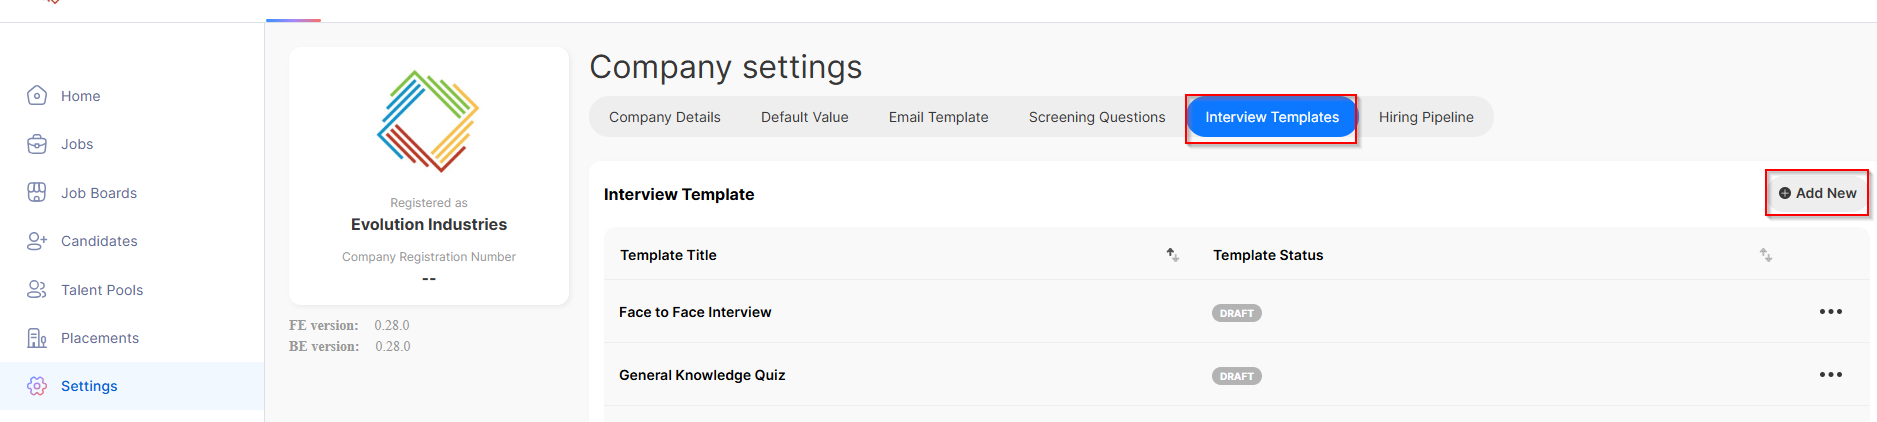Click the Face to Face Interview template title
Viewport: 1877px width, 422px height.
(x=695, y=312)
